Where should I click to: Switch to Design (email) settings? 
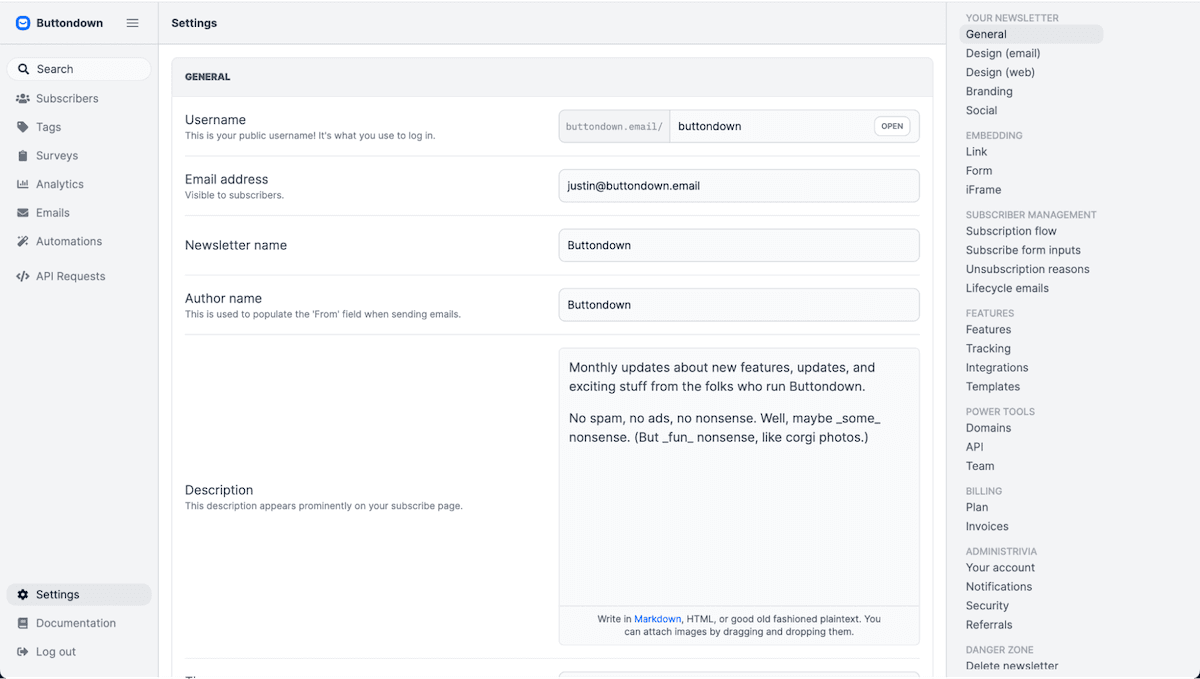tap(1002, 53)
